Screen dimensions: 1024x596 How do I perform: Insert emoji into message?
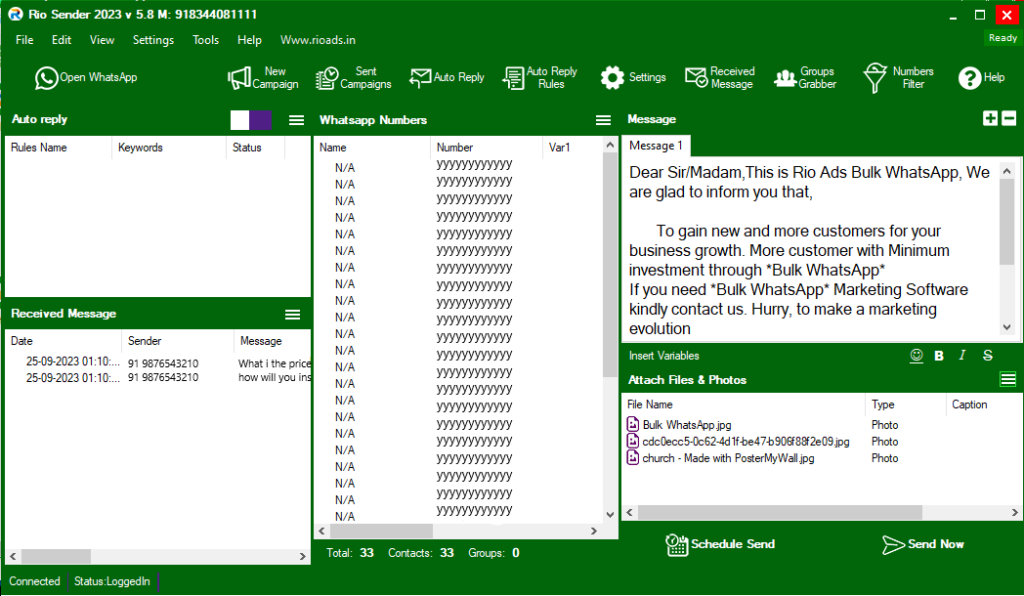916,355
